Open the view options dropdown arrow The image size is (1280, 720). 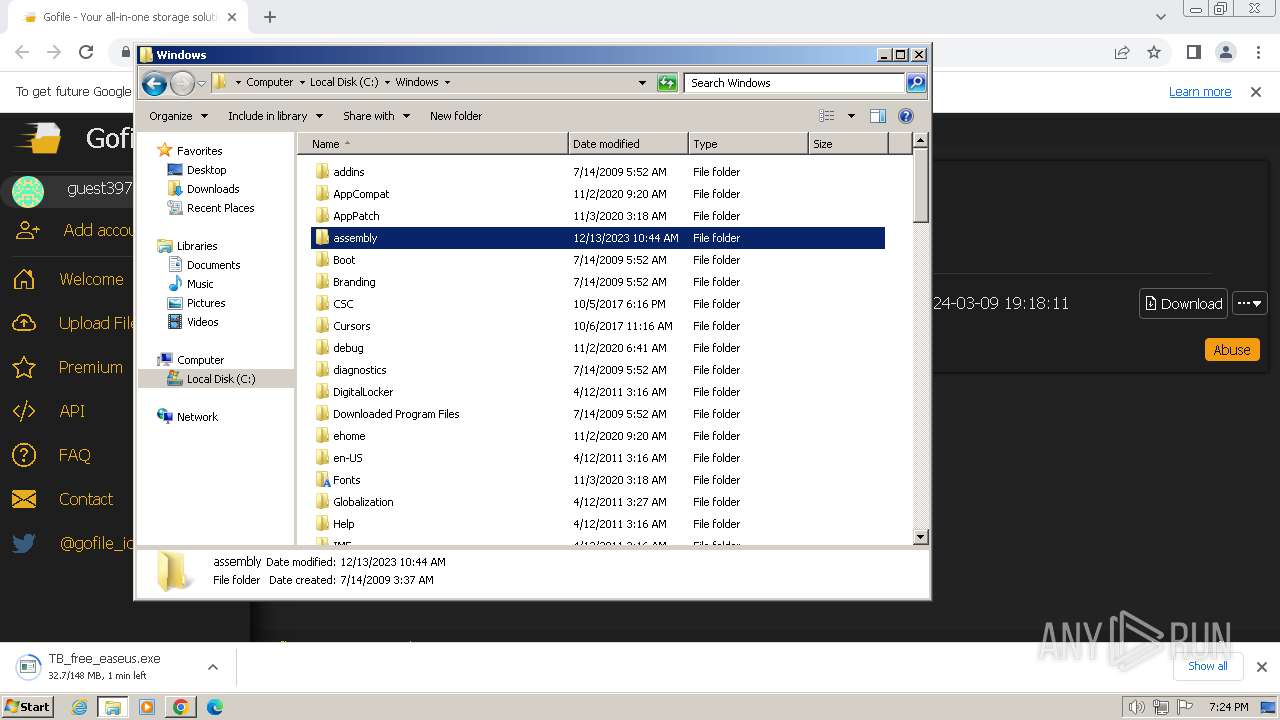click(851, 116)
